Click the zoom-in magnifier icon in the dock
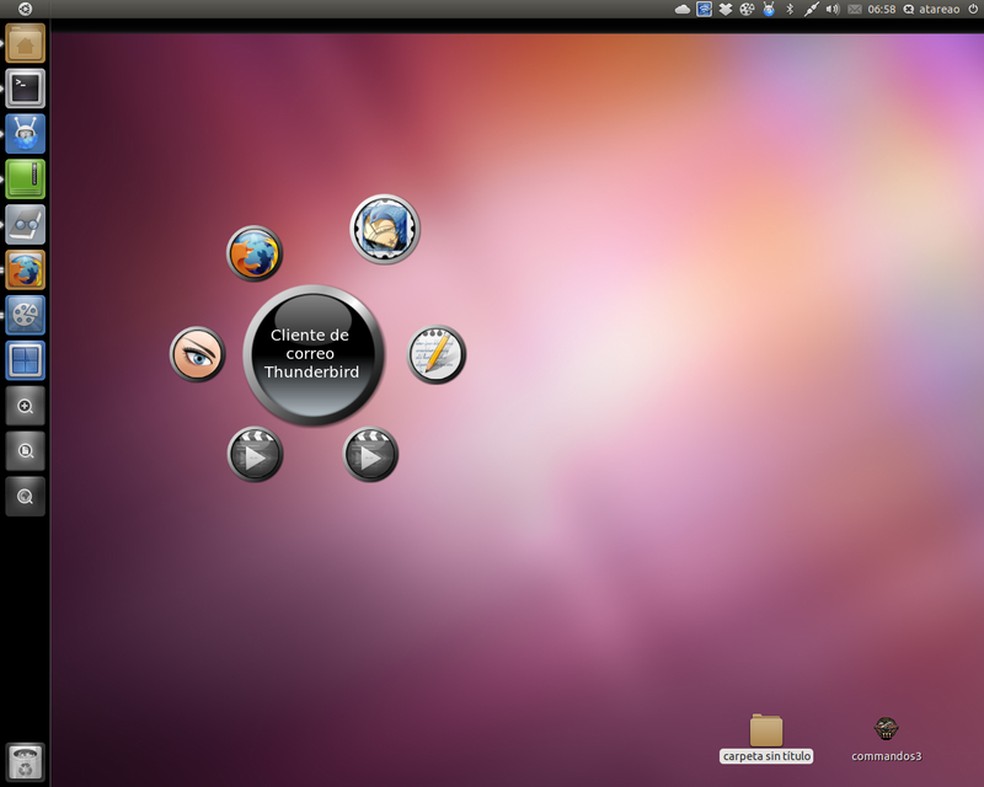This screenshot has height=787, width=984. (x=25, y=406)
